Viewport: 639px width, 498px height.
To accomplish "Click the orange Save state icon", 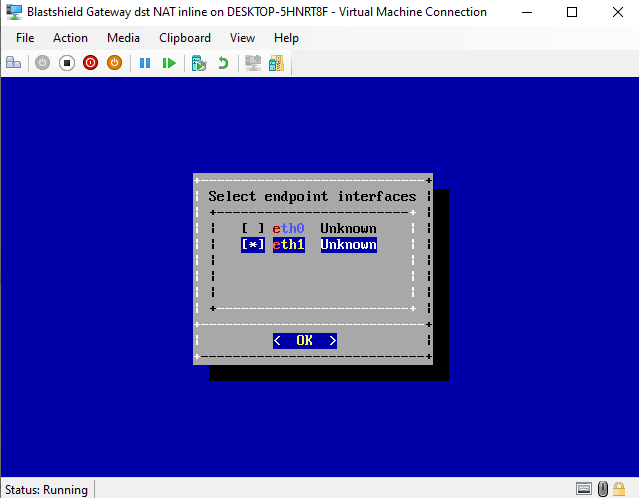I will (x=114, y=63).
